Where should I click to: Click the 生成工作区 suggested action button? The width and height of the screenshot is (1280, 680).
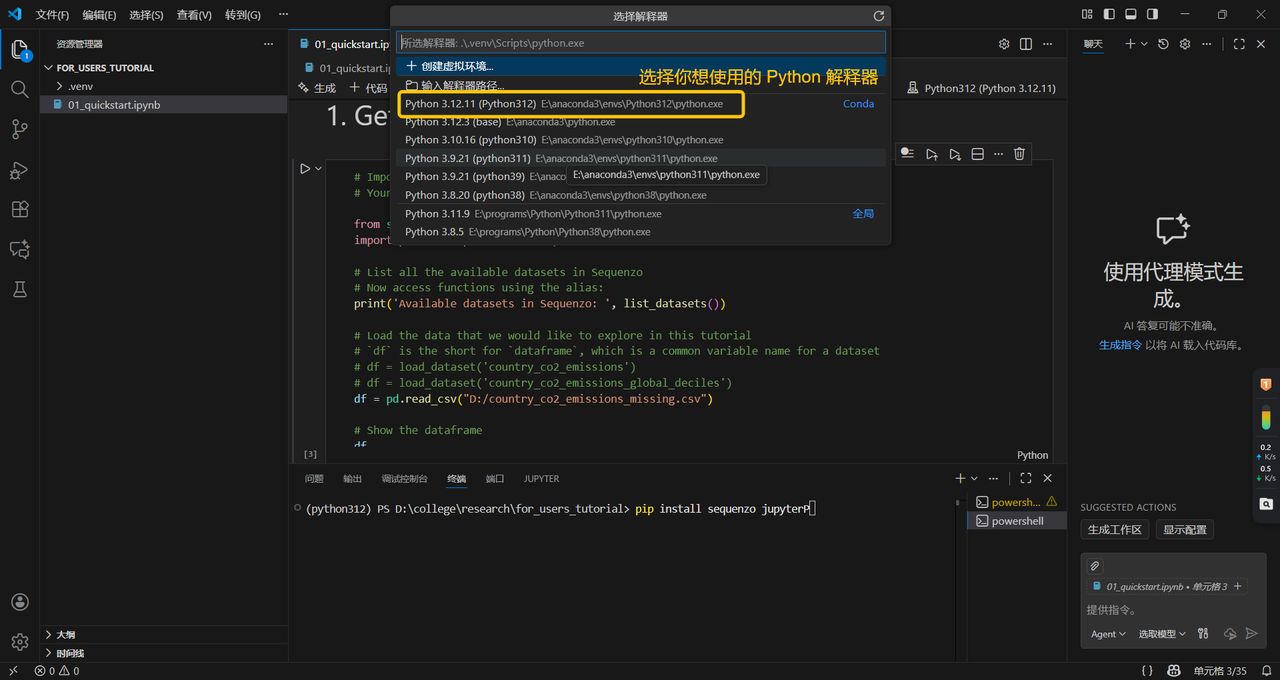click(1114, 530)
